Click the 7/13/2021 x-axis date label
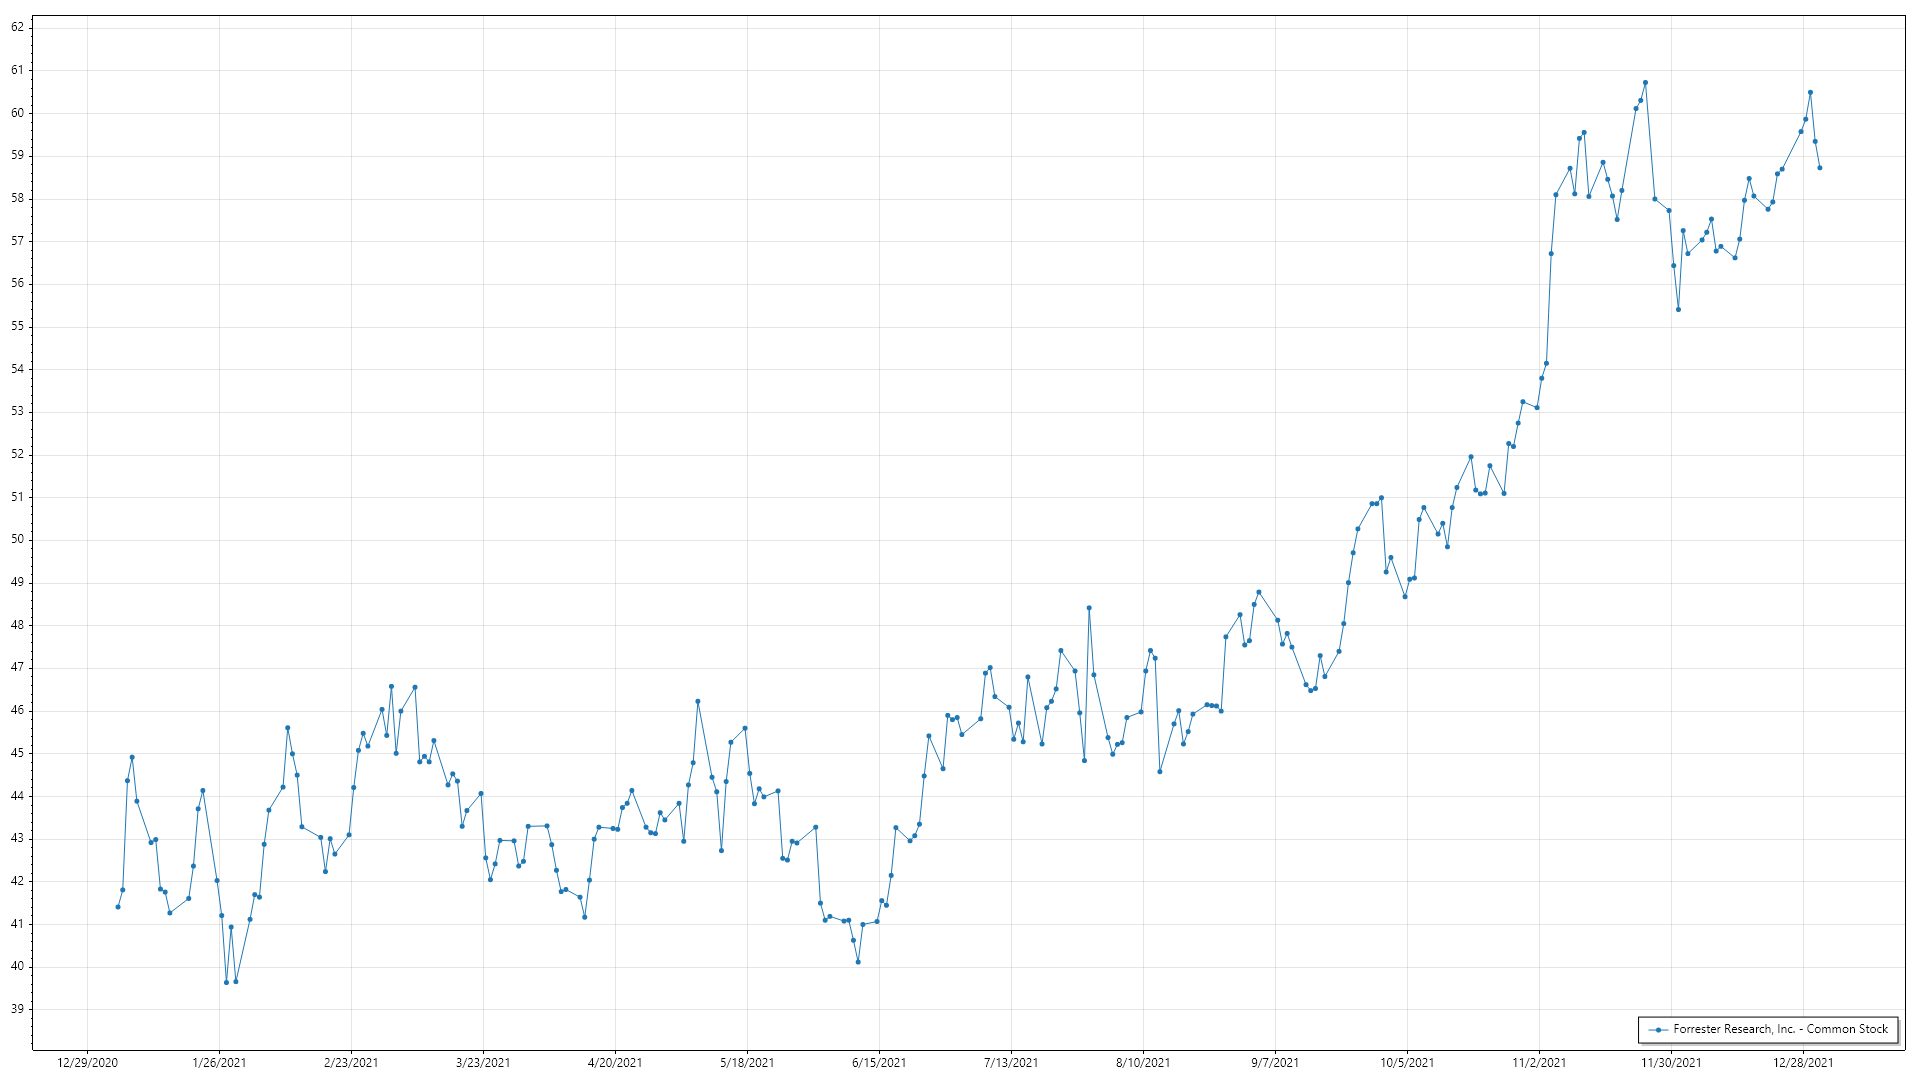This screenshot has height=1080, width=1920. 1011,1063
